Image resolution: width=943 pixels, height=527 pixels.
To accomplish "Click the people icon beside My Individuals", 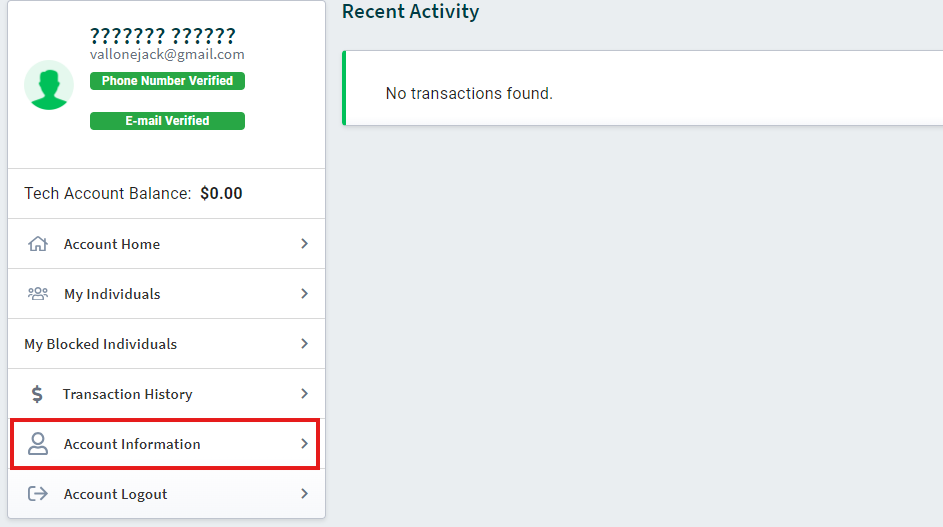I will [38, 294].
